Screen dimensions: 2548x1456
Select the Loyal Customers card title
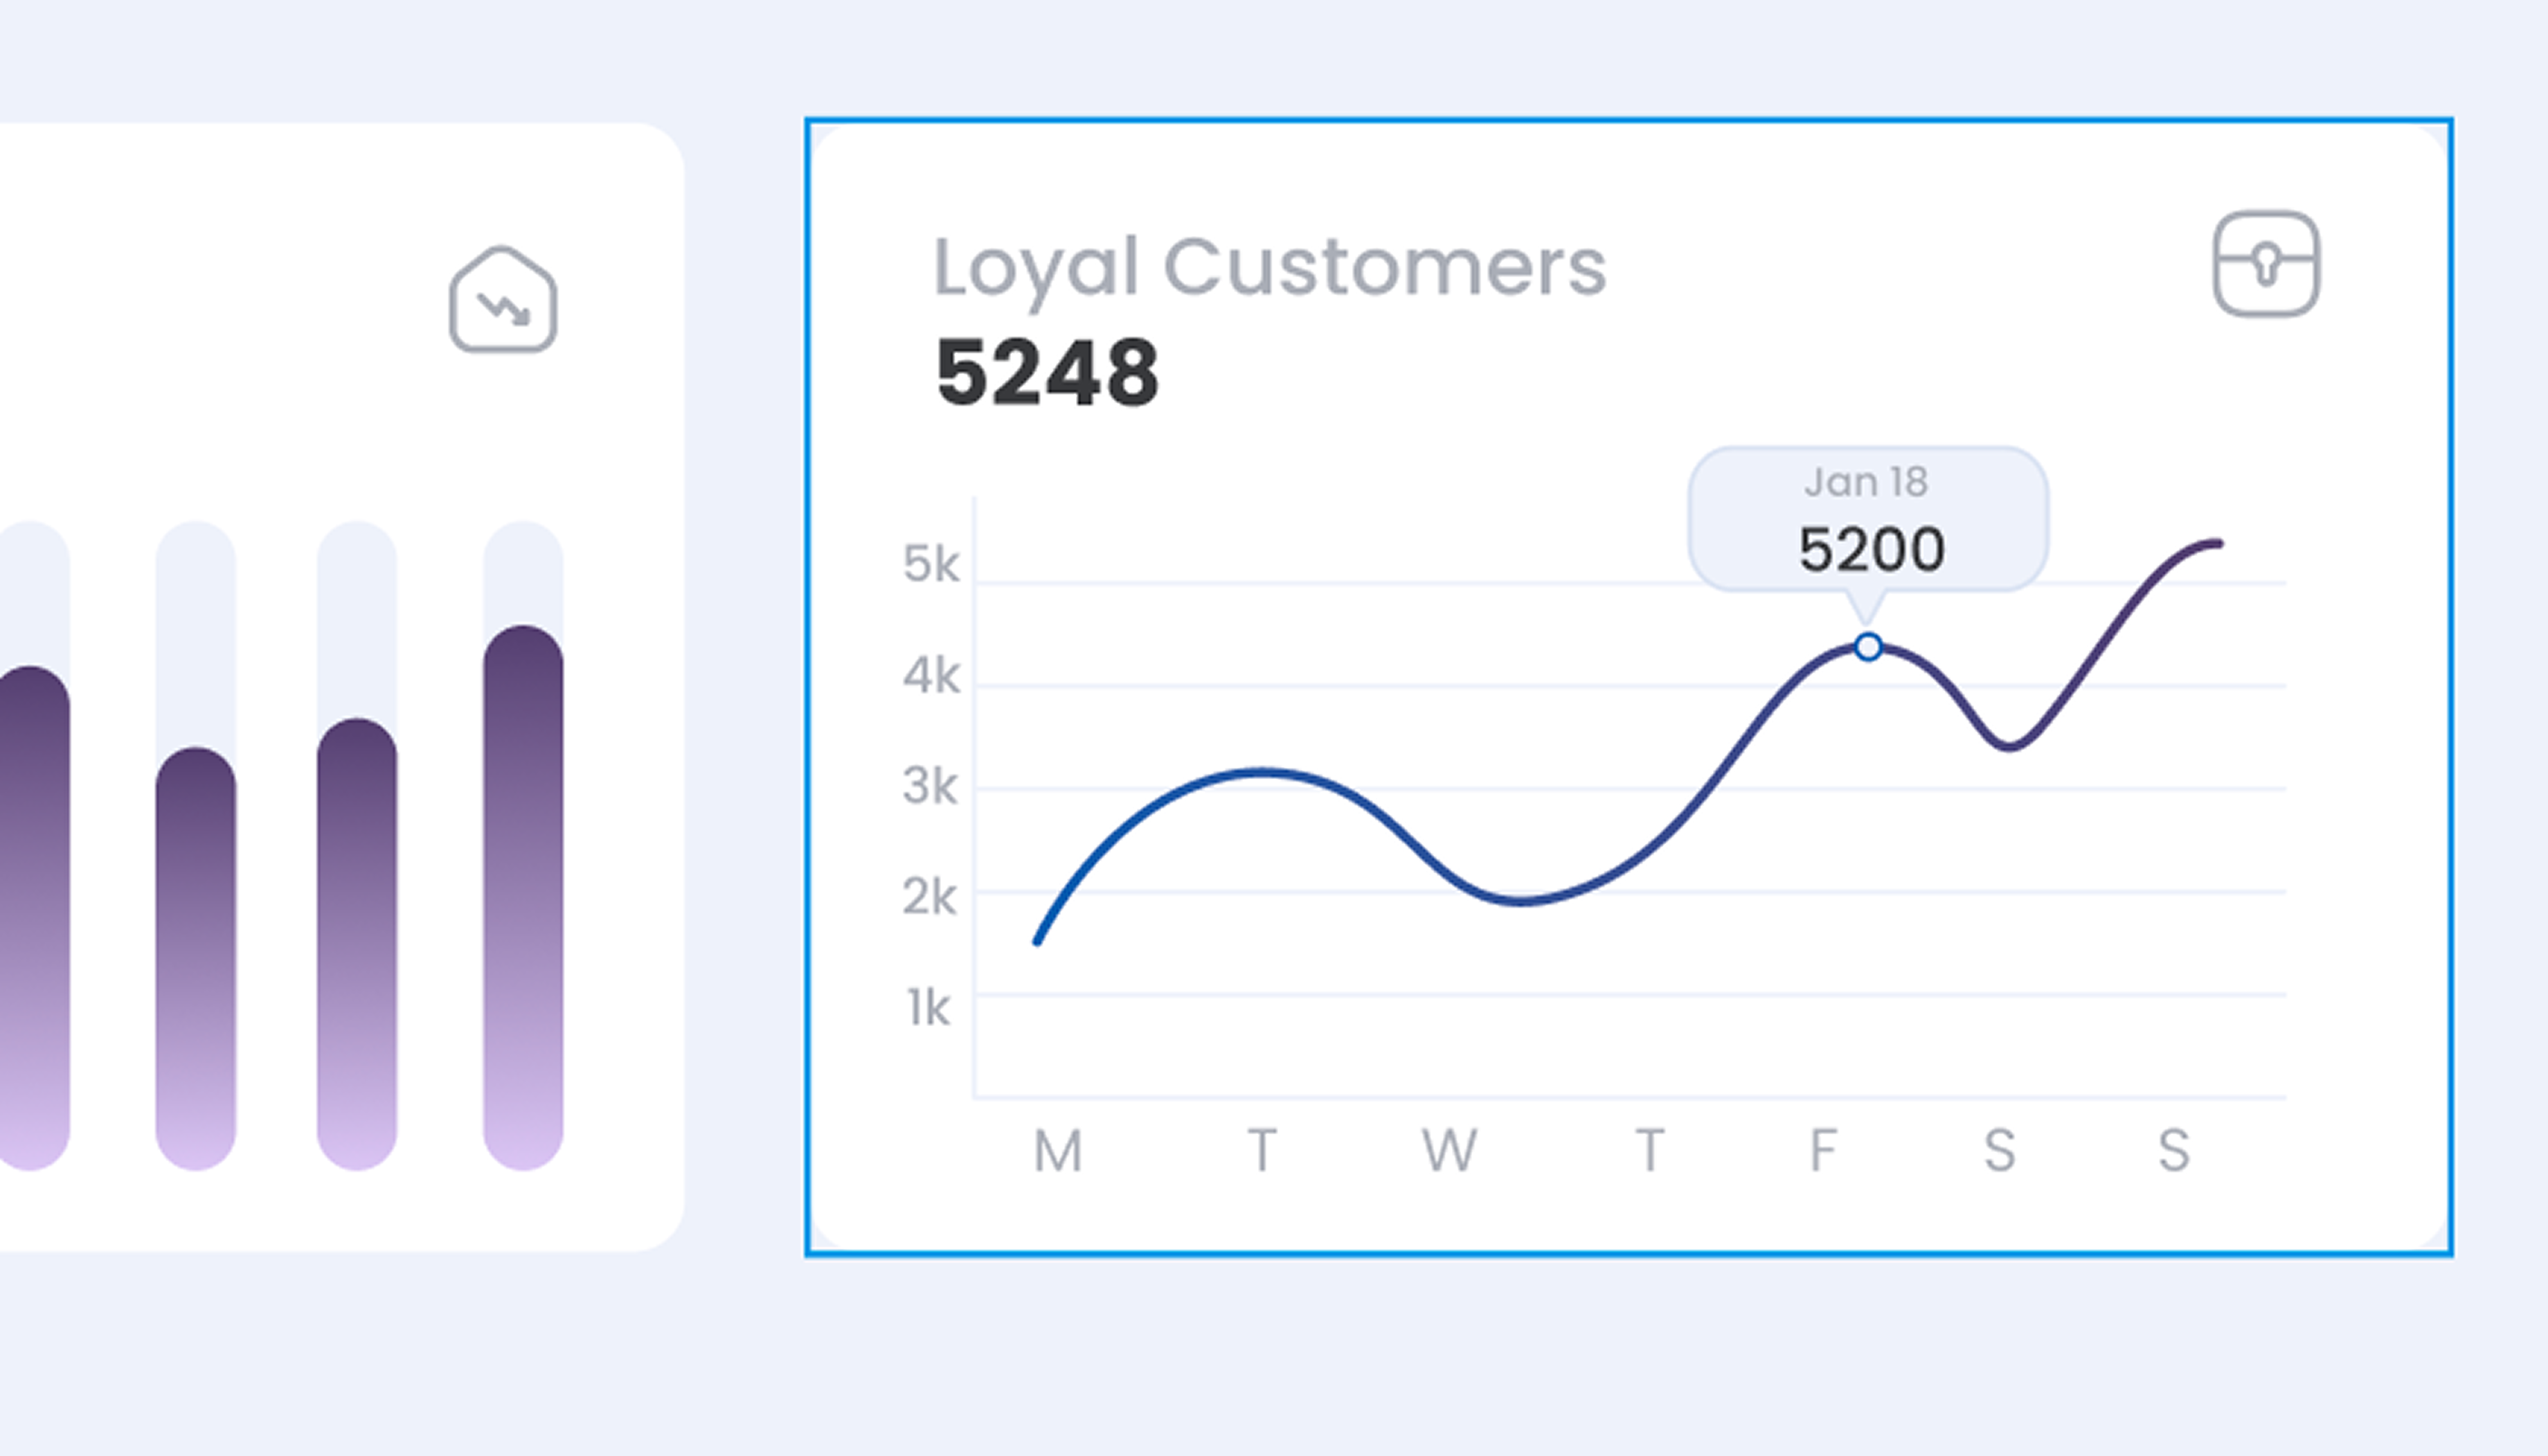1269,267
